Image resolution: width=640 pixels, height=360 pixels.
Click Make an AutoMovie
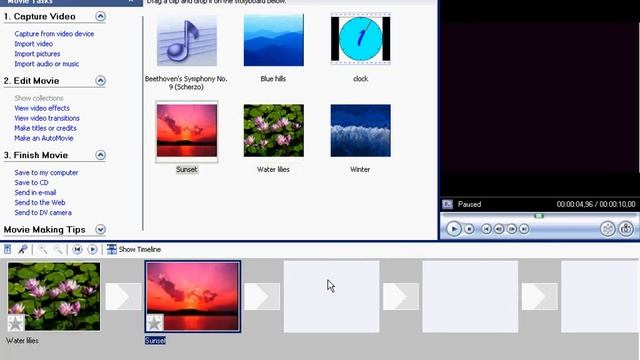pyautogui.click(x=44, y=138)
